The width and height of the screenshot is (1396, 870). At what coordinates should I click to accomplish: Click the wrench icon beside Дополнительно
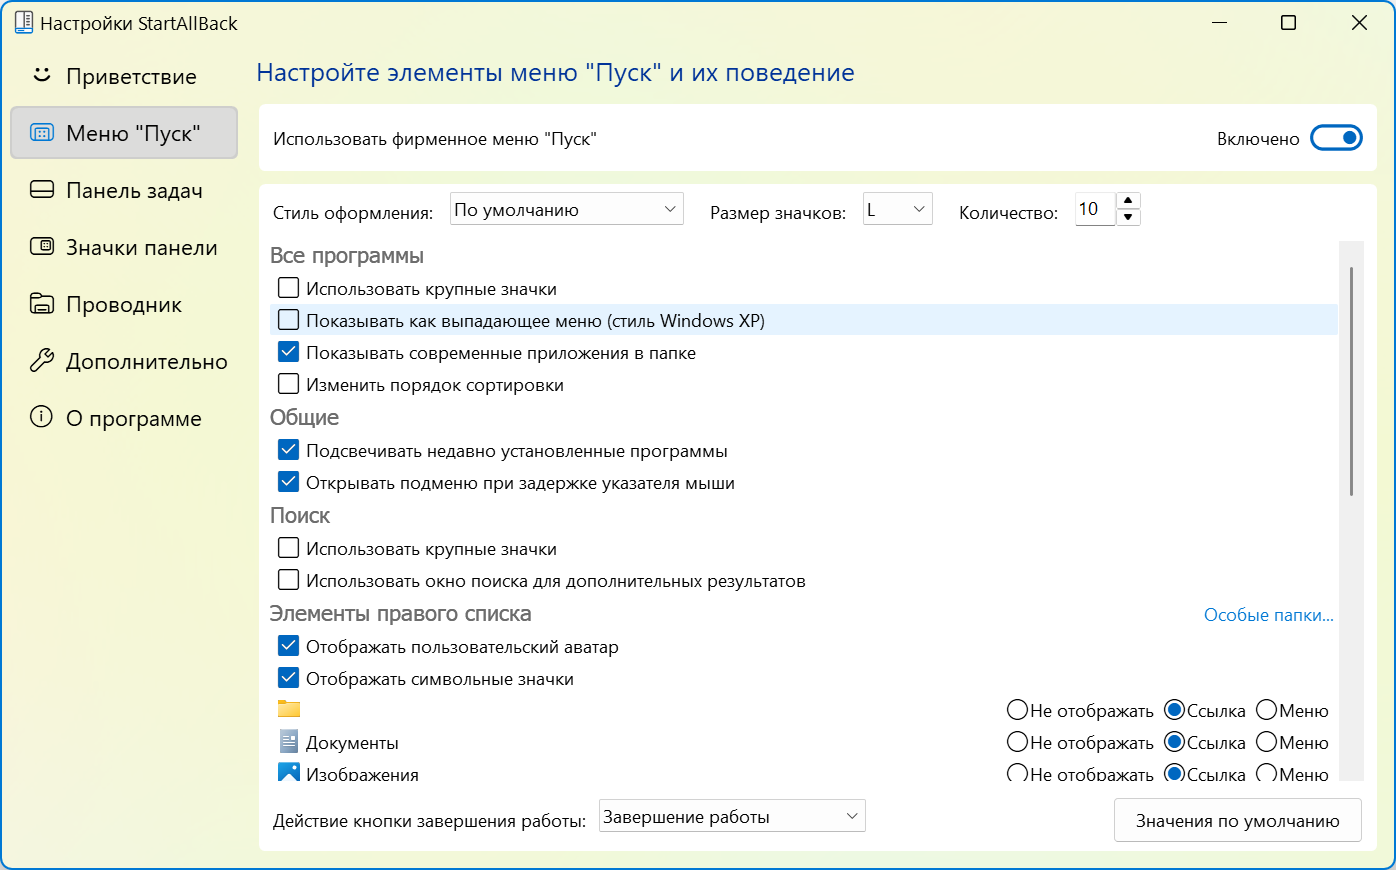(x=41, y=361)
